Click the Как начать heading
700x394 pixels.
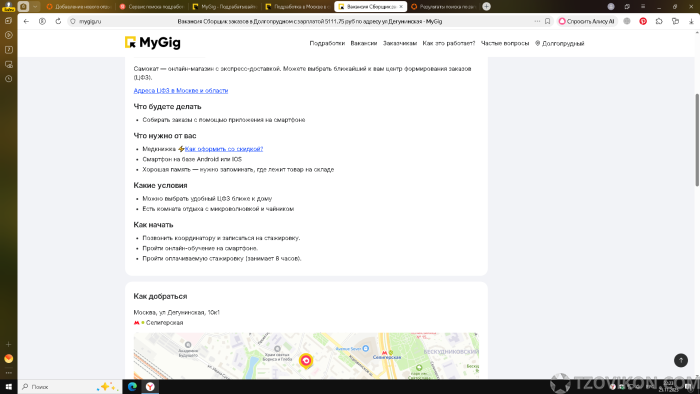[153, 224]
